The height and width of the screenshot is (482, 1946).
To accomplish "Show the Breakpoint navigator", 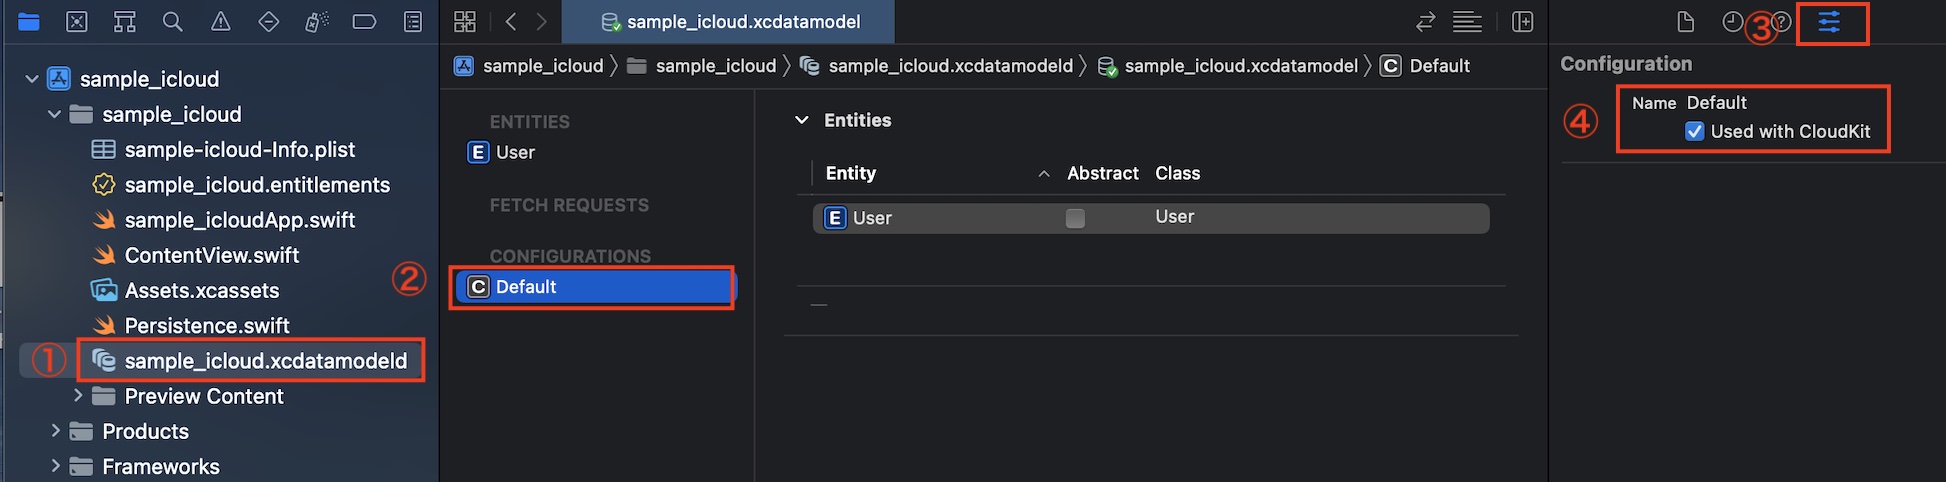I will (x=365, y=22).
